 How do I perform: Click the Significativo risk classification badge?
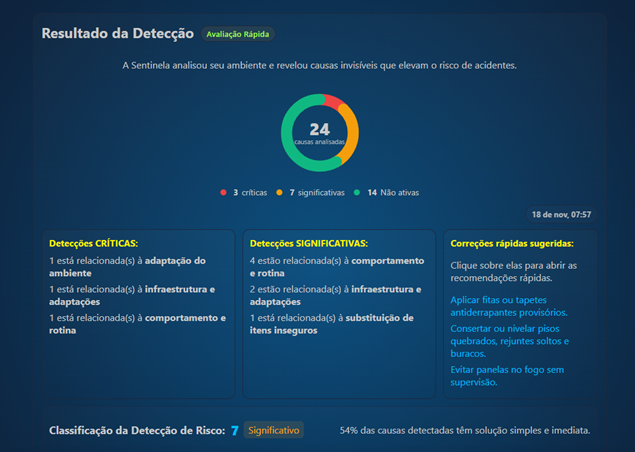(273, 430)
